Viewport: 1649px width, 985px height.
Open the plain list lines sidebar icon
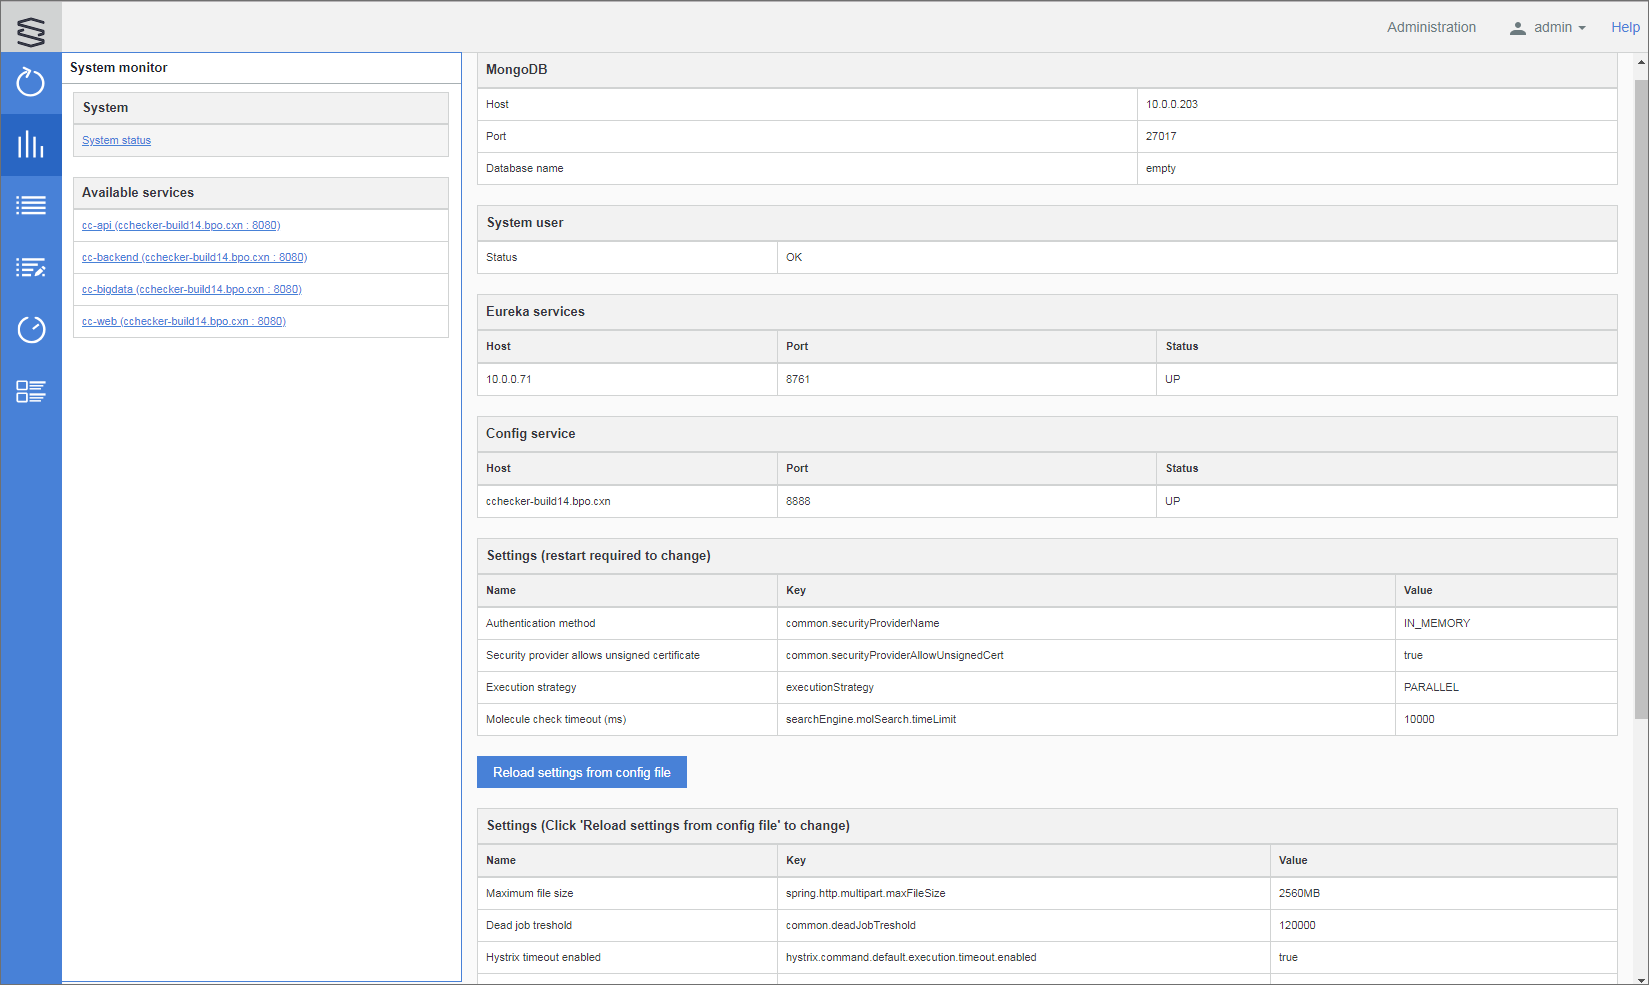31,206
